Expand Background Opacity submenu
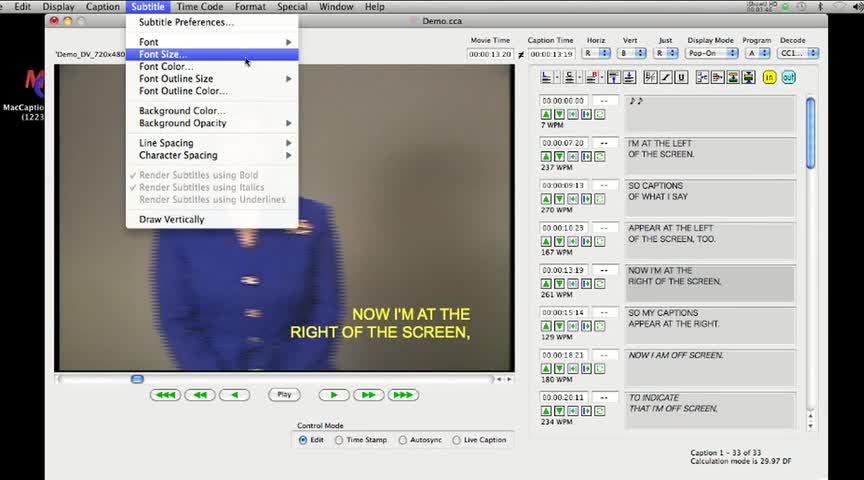Image resolution: width=864 pixels, height=480 pixels. 212,123
